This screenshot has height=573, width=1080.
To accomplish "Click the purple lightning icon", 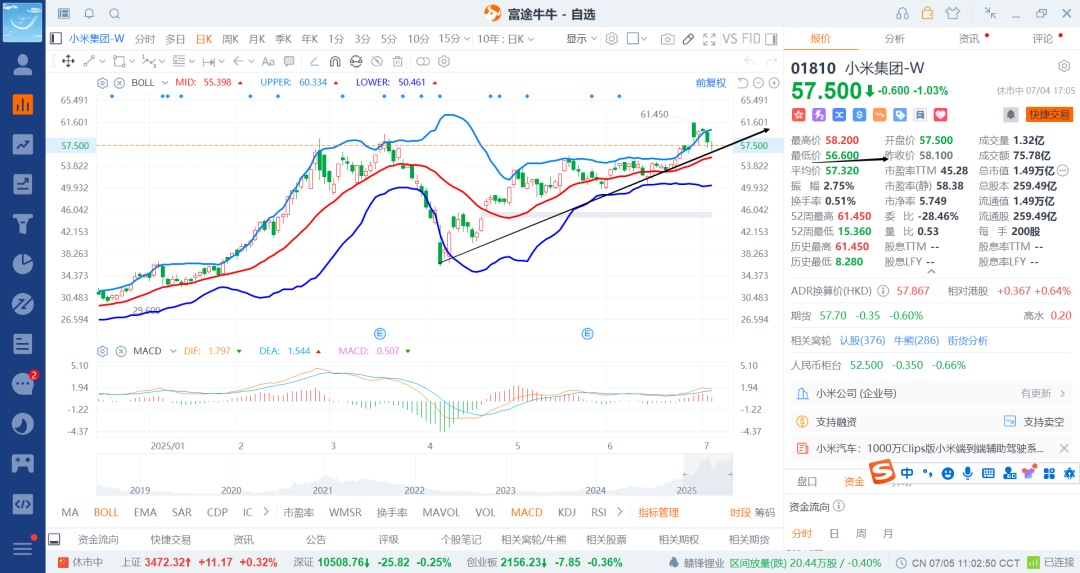I will (x=818, y=115).
